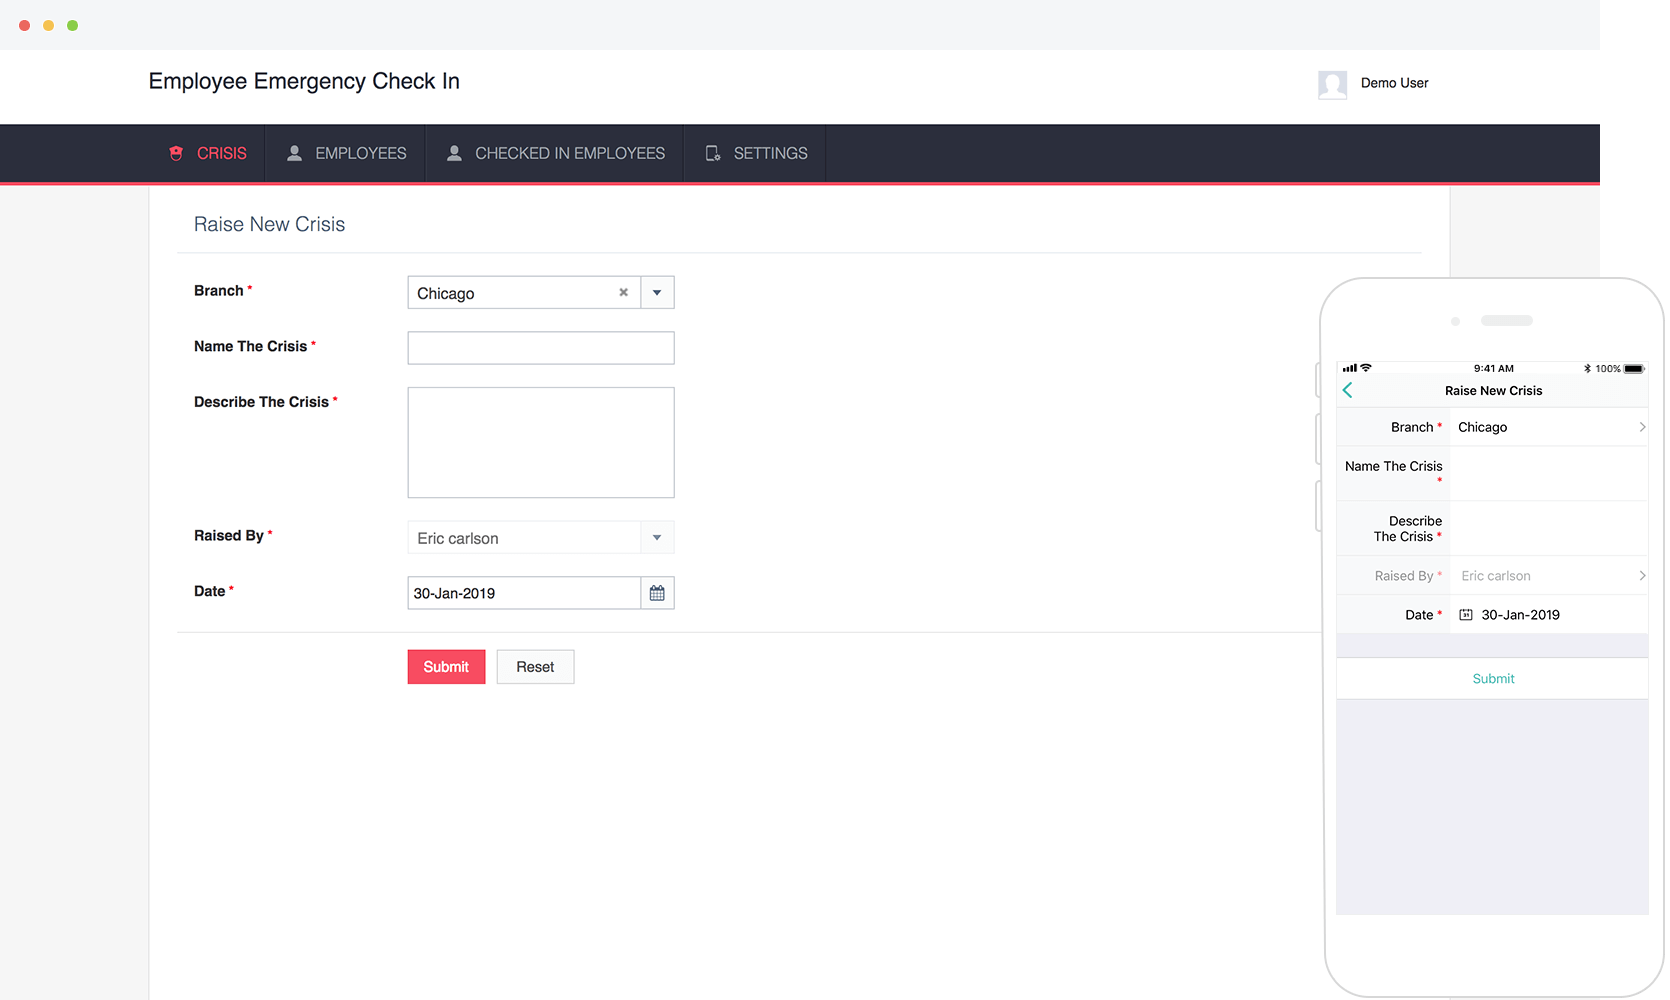The width and height of the screenshot is (1670, 1000).
Task: Reset the crisis form
Action: pos(535,667)
